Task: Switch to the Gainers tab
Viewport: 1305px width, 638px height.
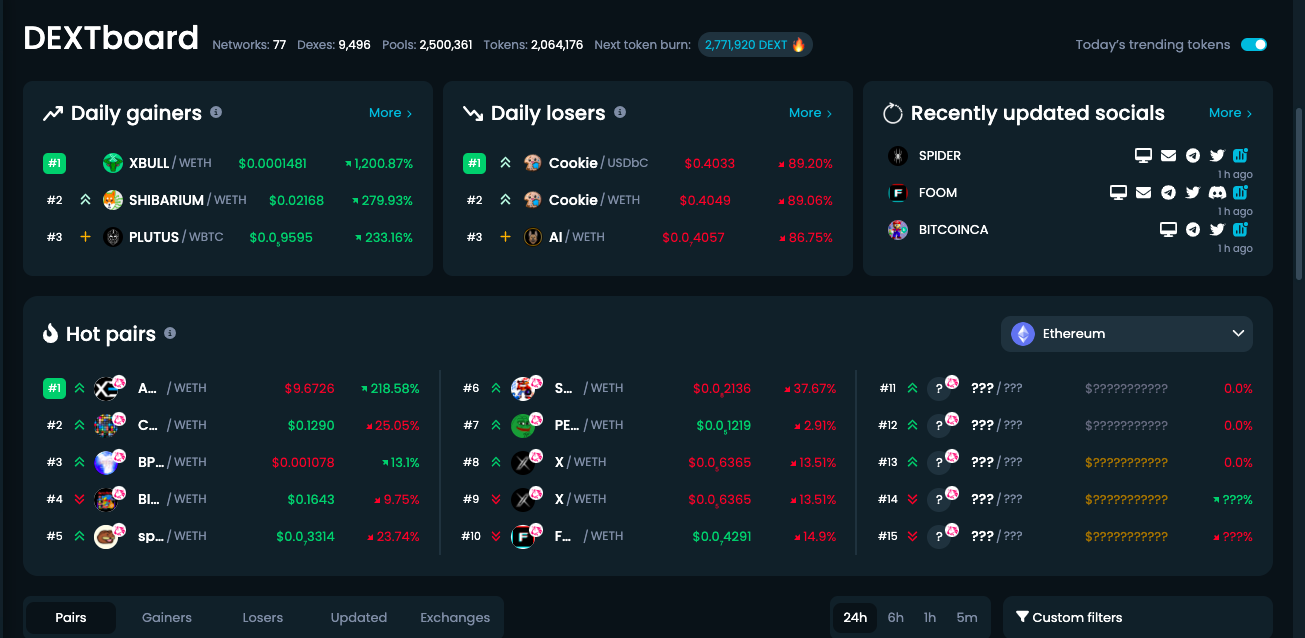Action: click(x=167, y=618)
